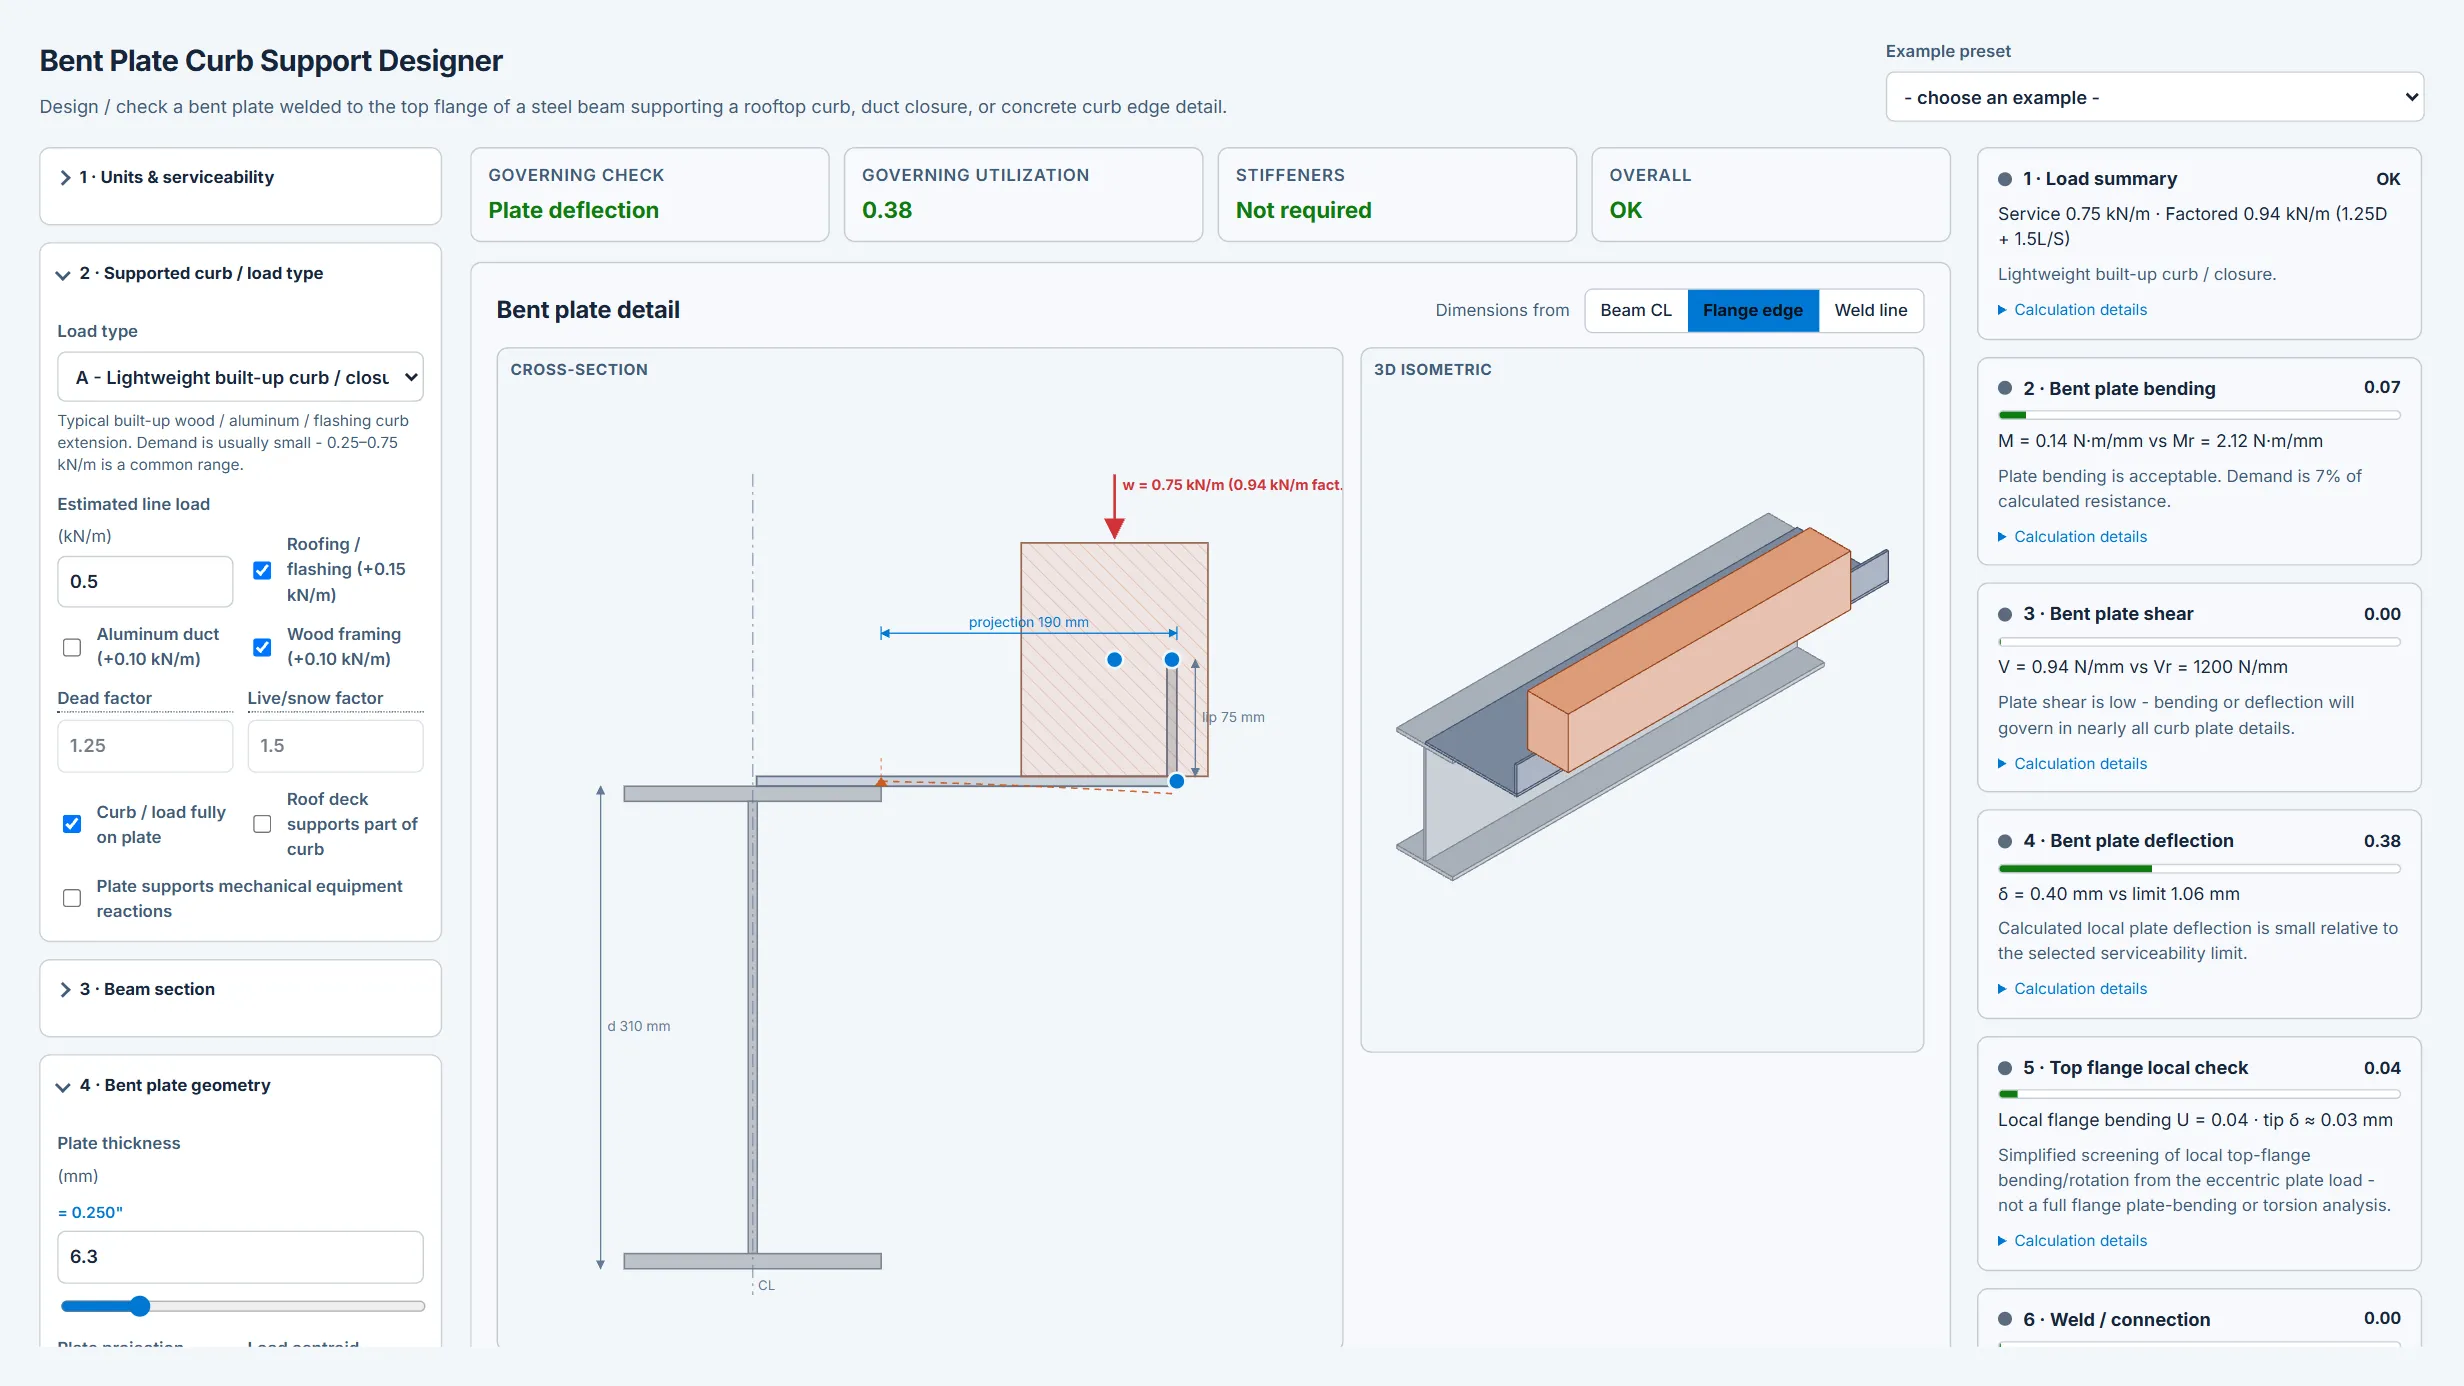Viewport: 2464px width, 1386px height.
Task: Select Flange edge dimension reference
Action: [x=1753, y=310]
